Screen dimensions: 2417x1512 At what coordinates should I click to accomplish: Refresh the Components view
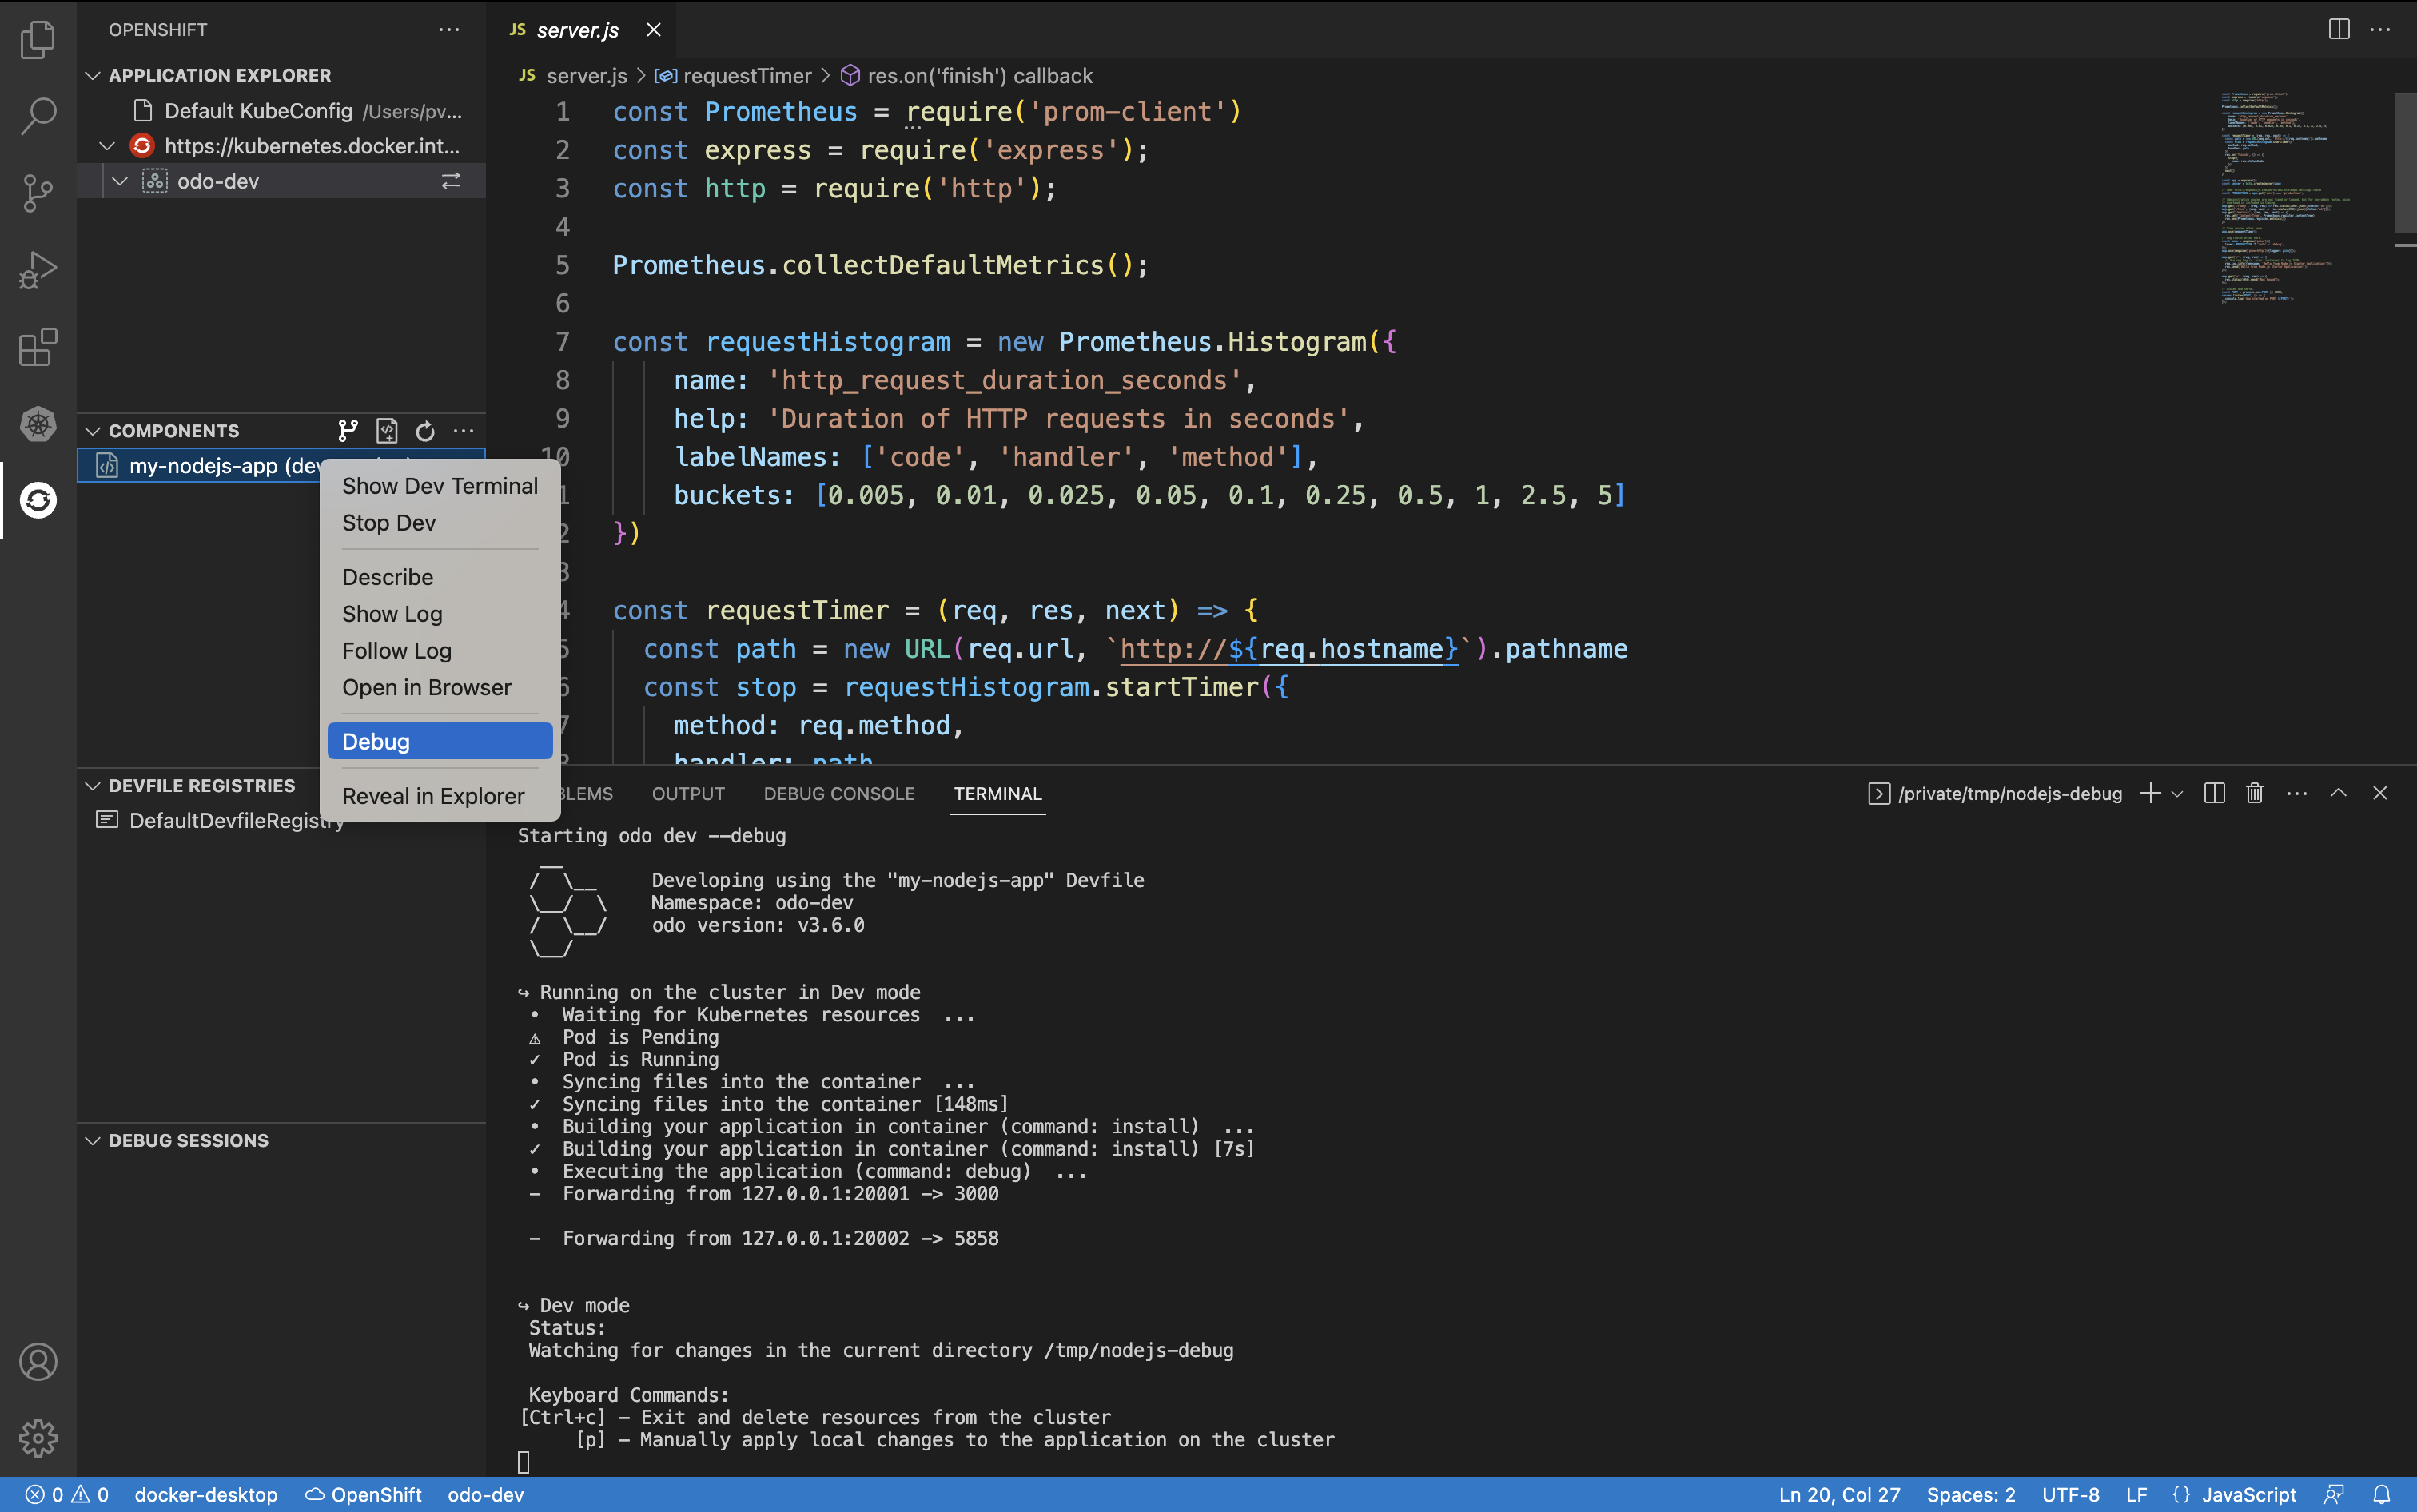pos(424,430)
